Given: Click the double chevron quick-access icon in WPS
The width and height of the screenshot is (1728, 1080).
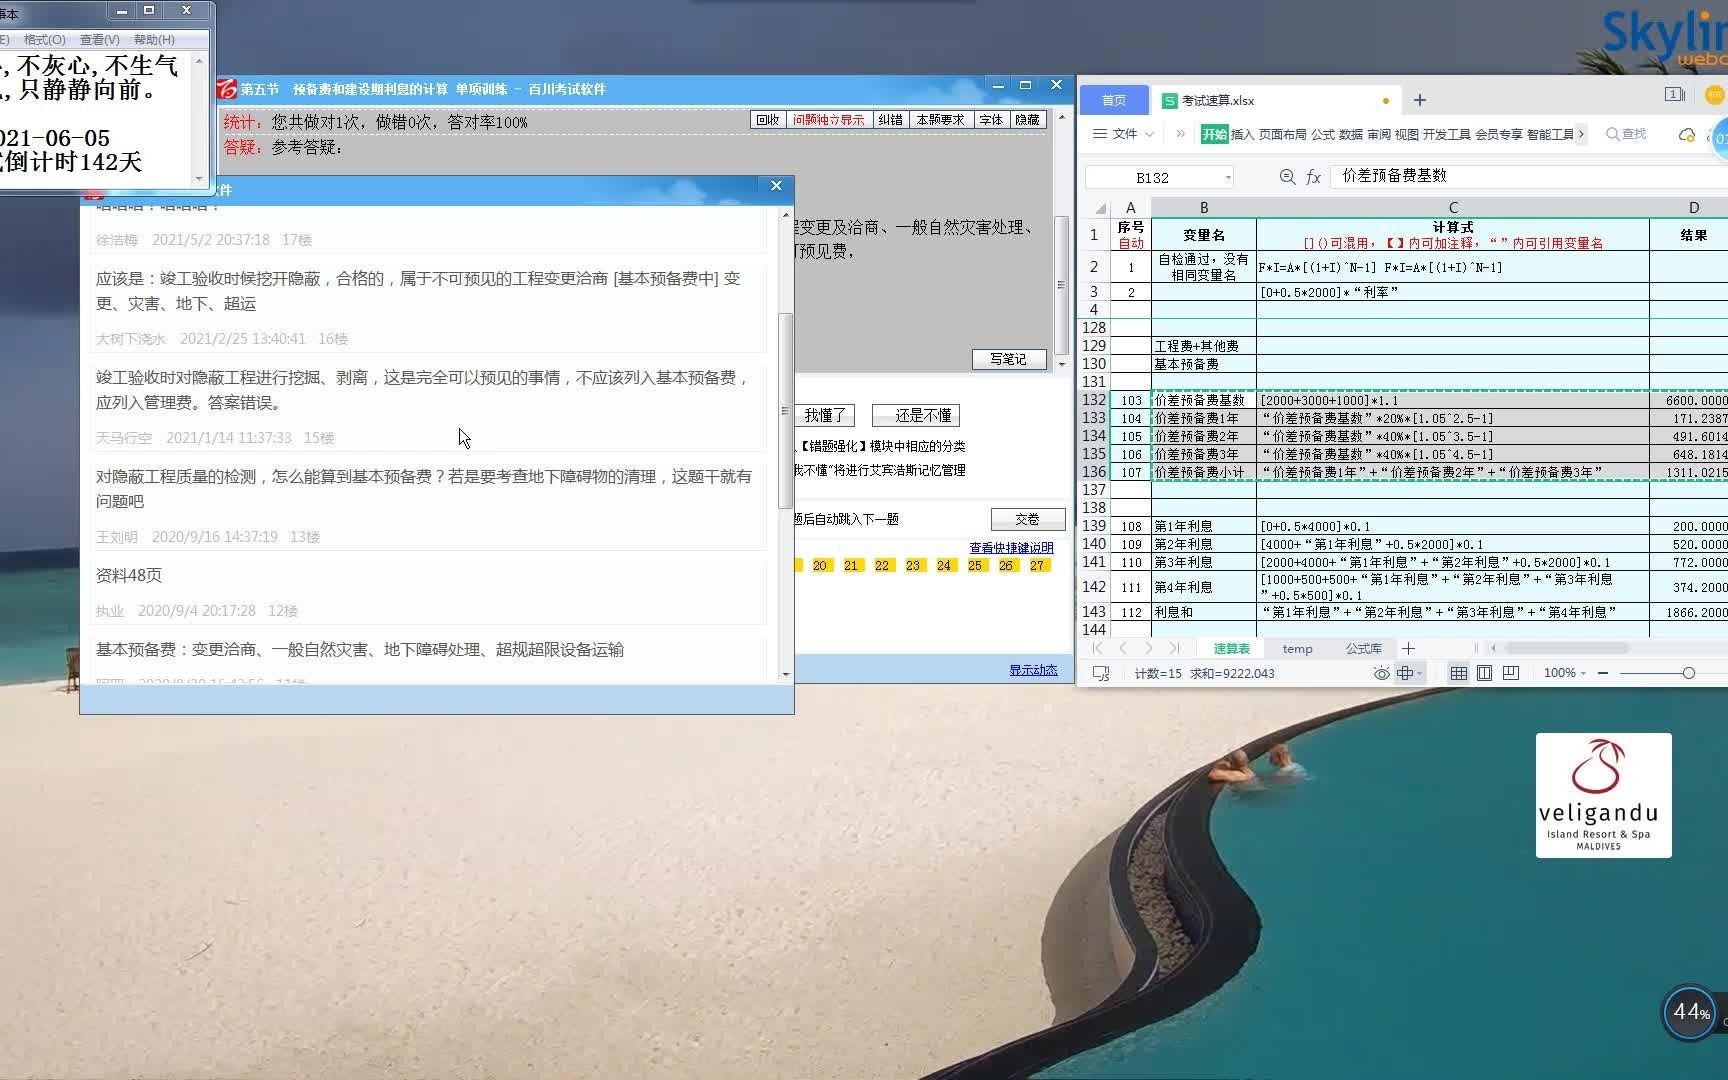Looking at the screenshot, I should (1180, 134).
